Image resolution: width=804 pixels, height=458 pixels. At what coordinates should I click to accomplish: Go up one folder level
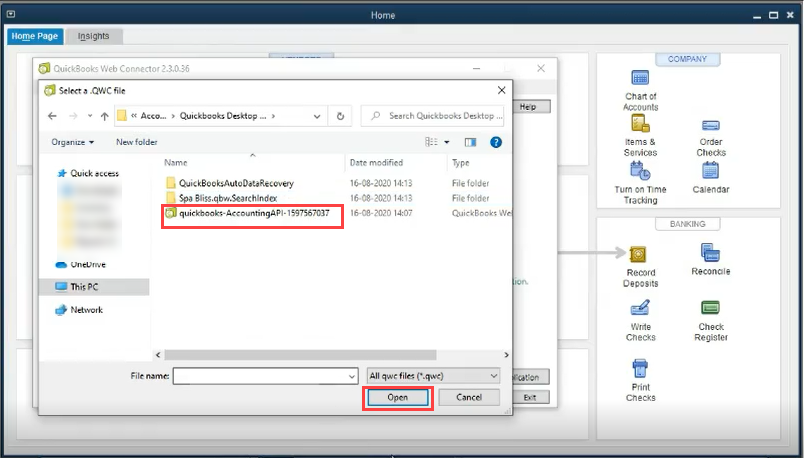coord(105,116)
